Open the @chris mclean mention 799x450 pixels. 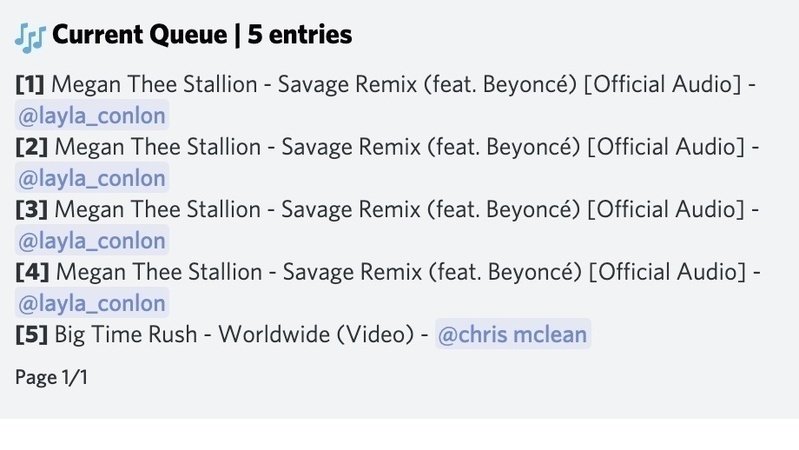[512, 334]
